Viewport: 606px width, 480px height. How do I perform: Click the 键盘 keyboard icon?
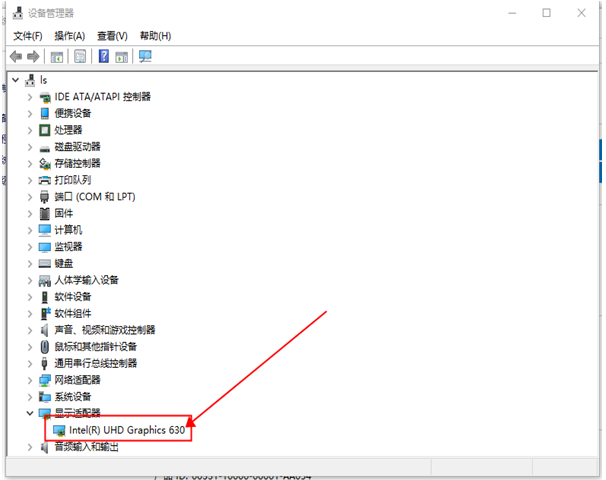(x=45, y=264)
